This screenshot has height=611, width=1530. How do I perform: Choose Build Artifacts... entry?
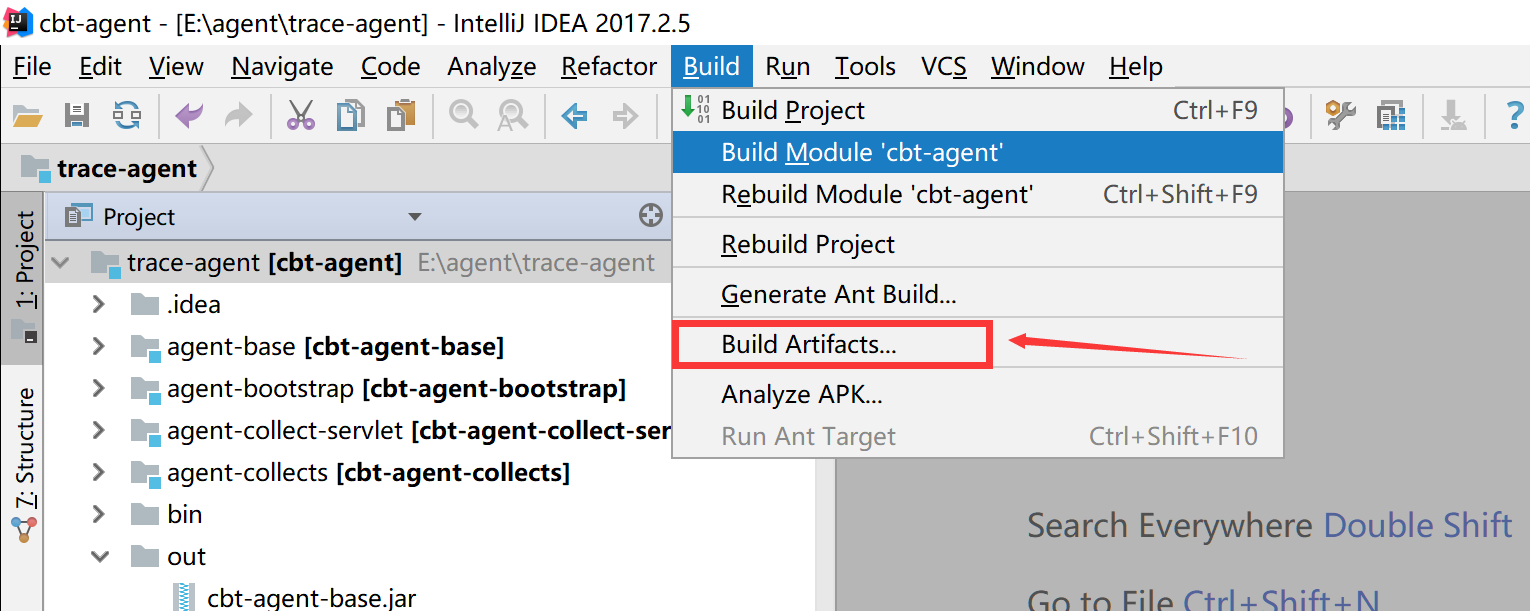click(978, 344)
